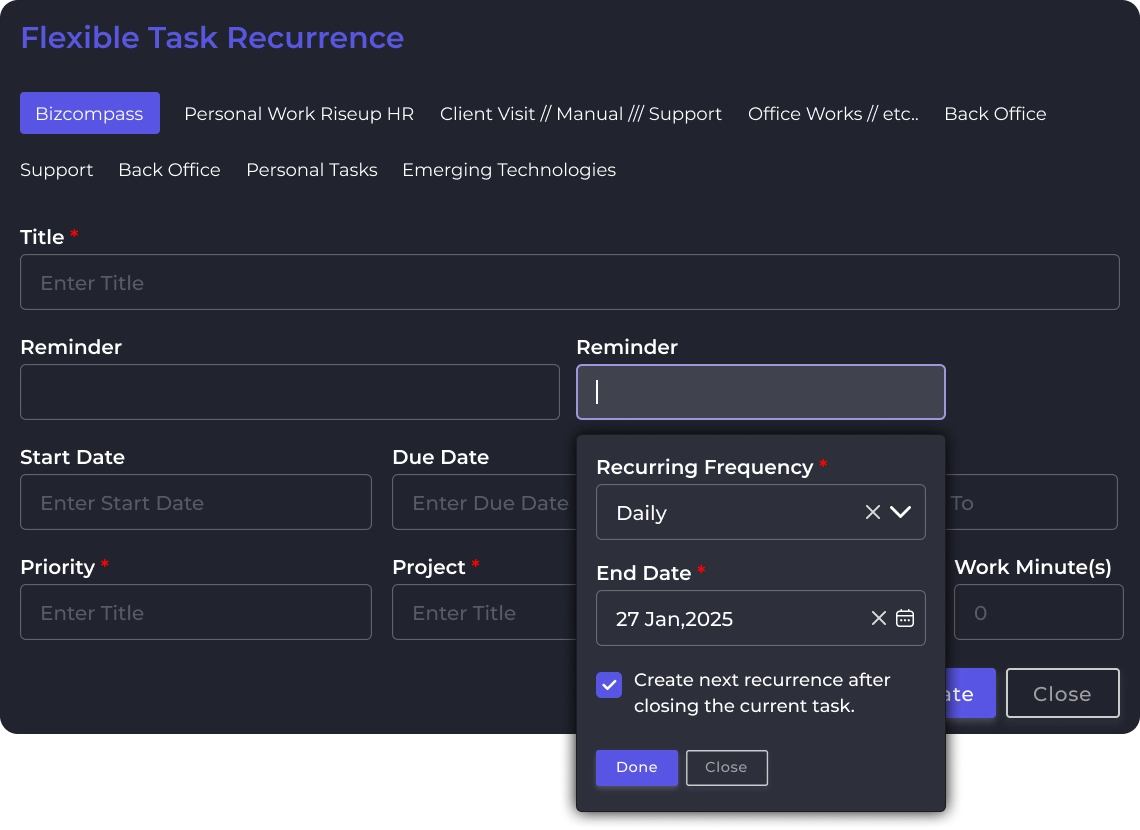
Task: Expand the Recurring Frequency dropdown arrow
Action: [x=900, y=512]
